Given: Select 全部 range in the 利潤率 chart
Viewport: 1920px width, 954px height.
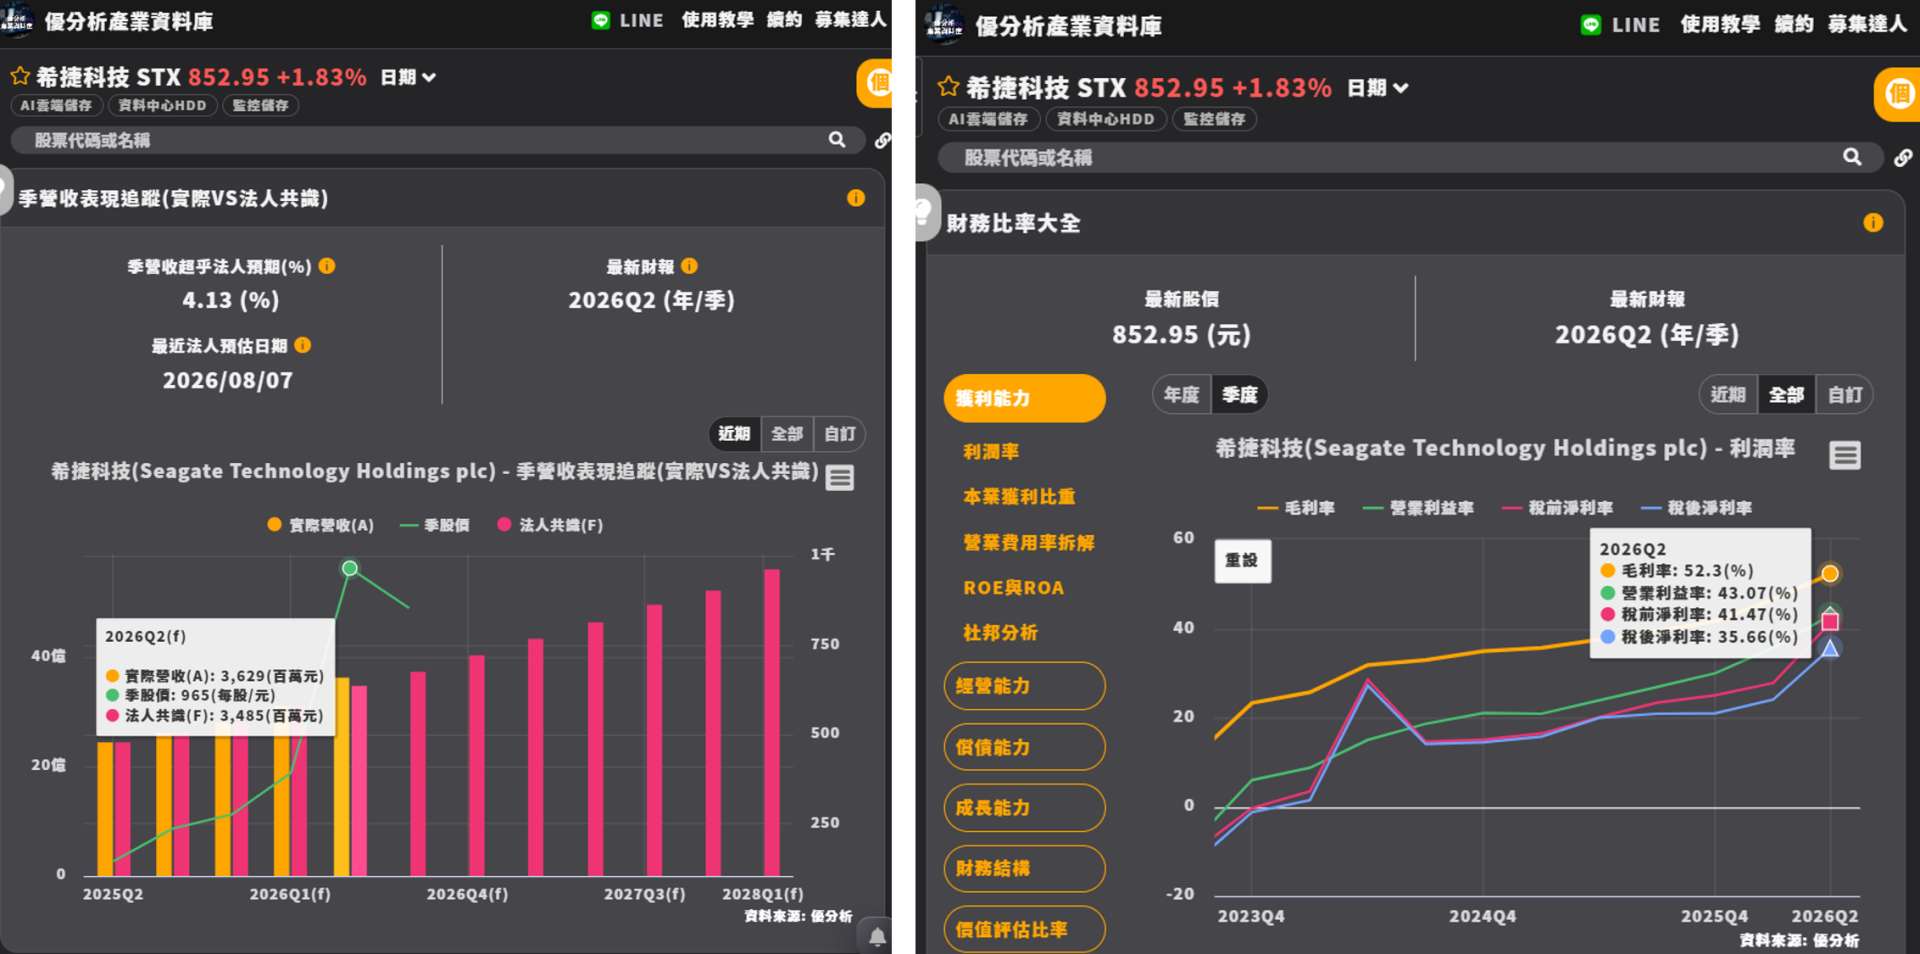Looking at the screenshot, I should [x=1787, y=395].
